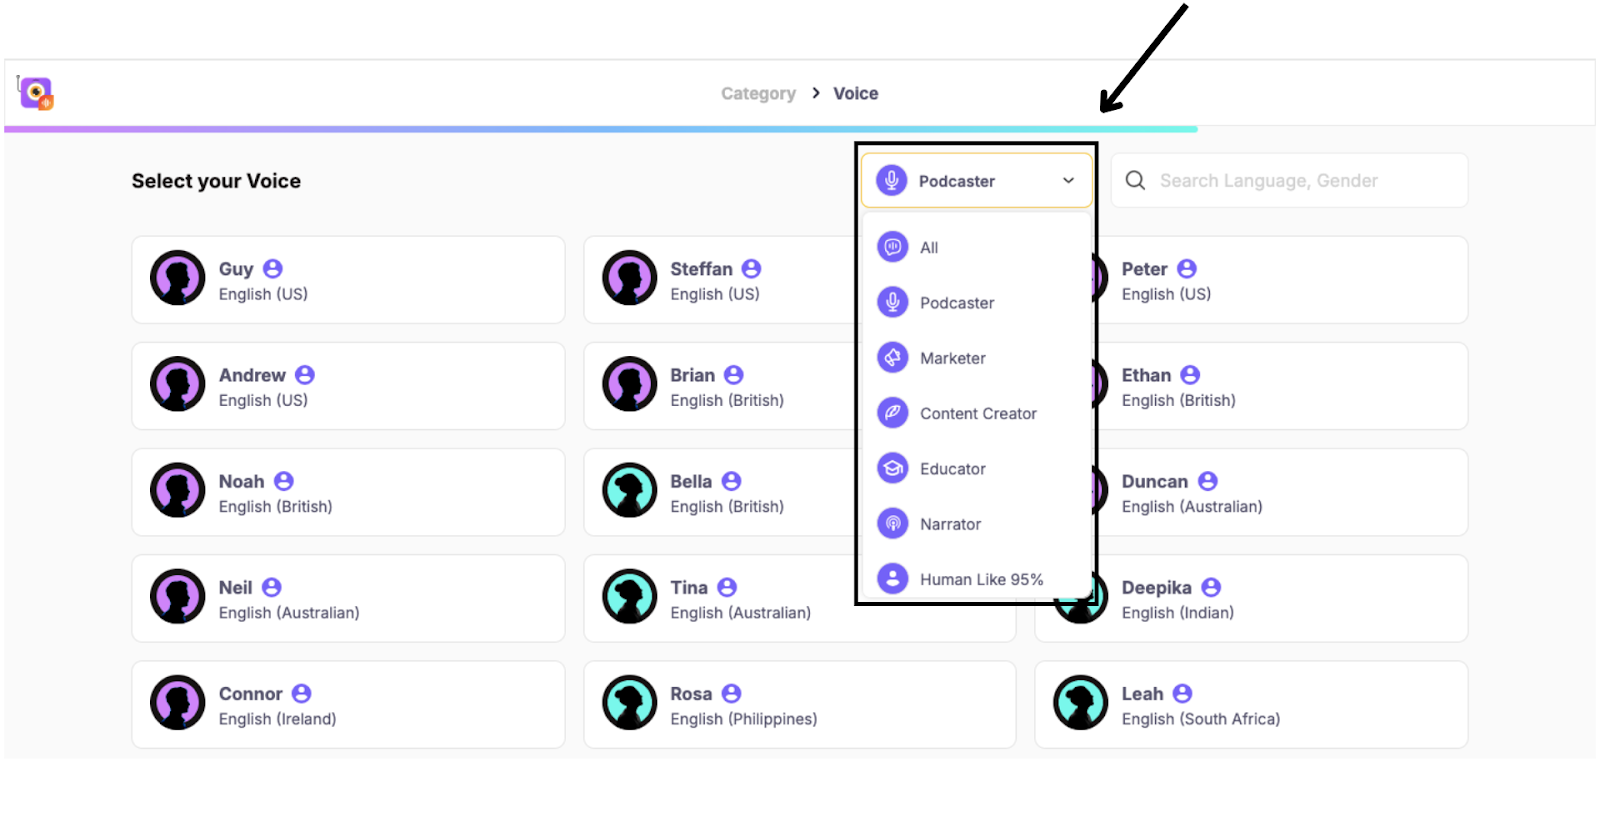
Task: Click the profile badge icon next to Neil
Action: pos(272,587)
